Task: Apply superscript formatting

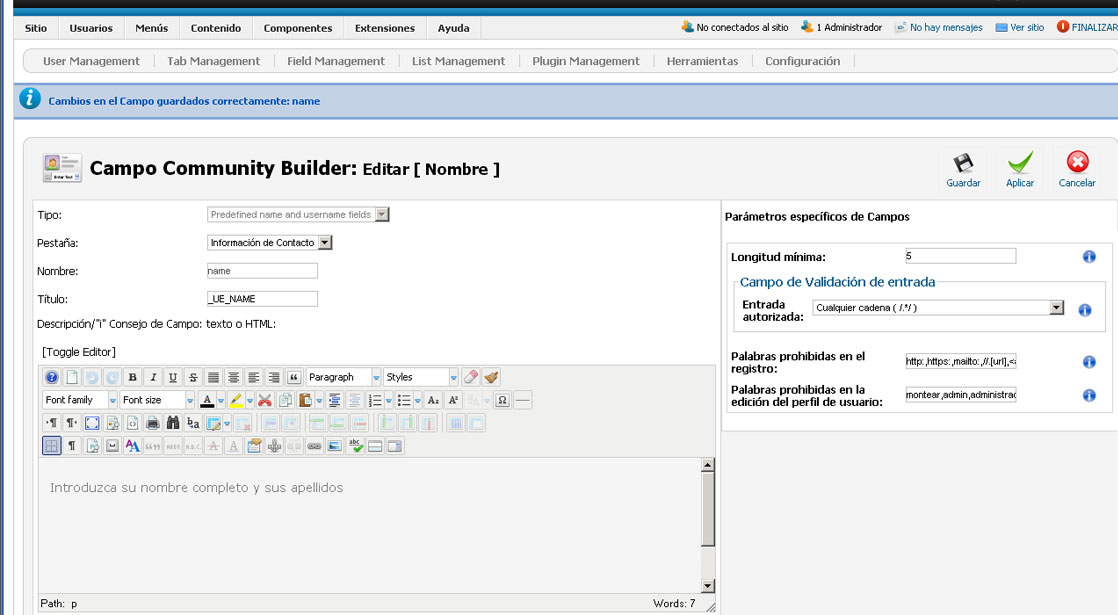Action: 453,400
